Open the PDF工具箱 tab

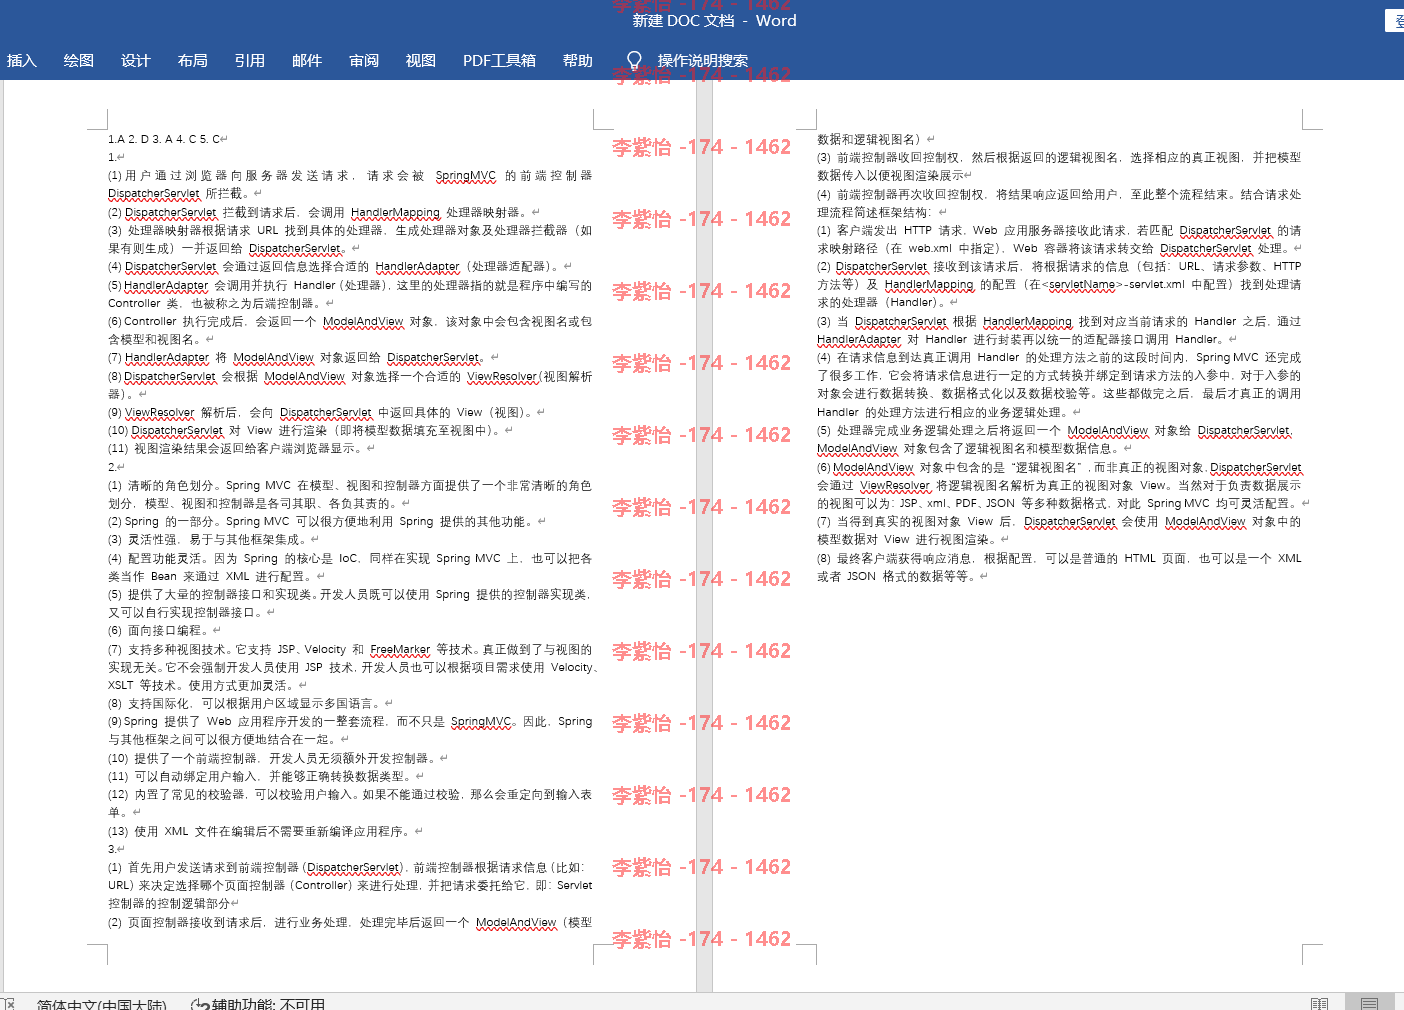point(499,61)
